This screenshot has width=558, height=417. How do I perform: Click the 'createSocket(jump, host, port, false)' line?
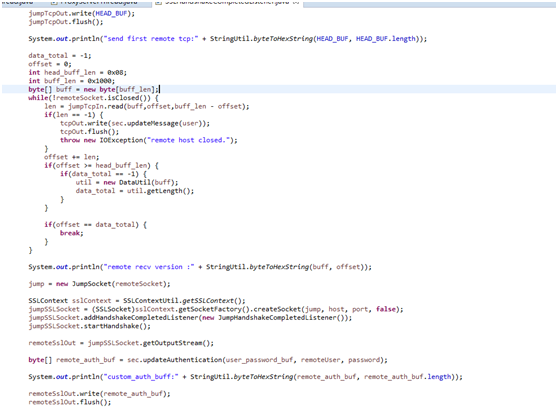click(216, 310)
